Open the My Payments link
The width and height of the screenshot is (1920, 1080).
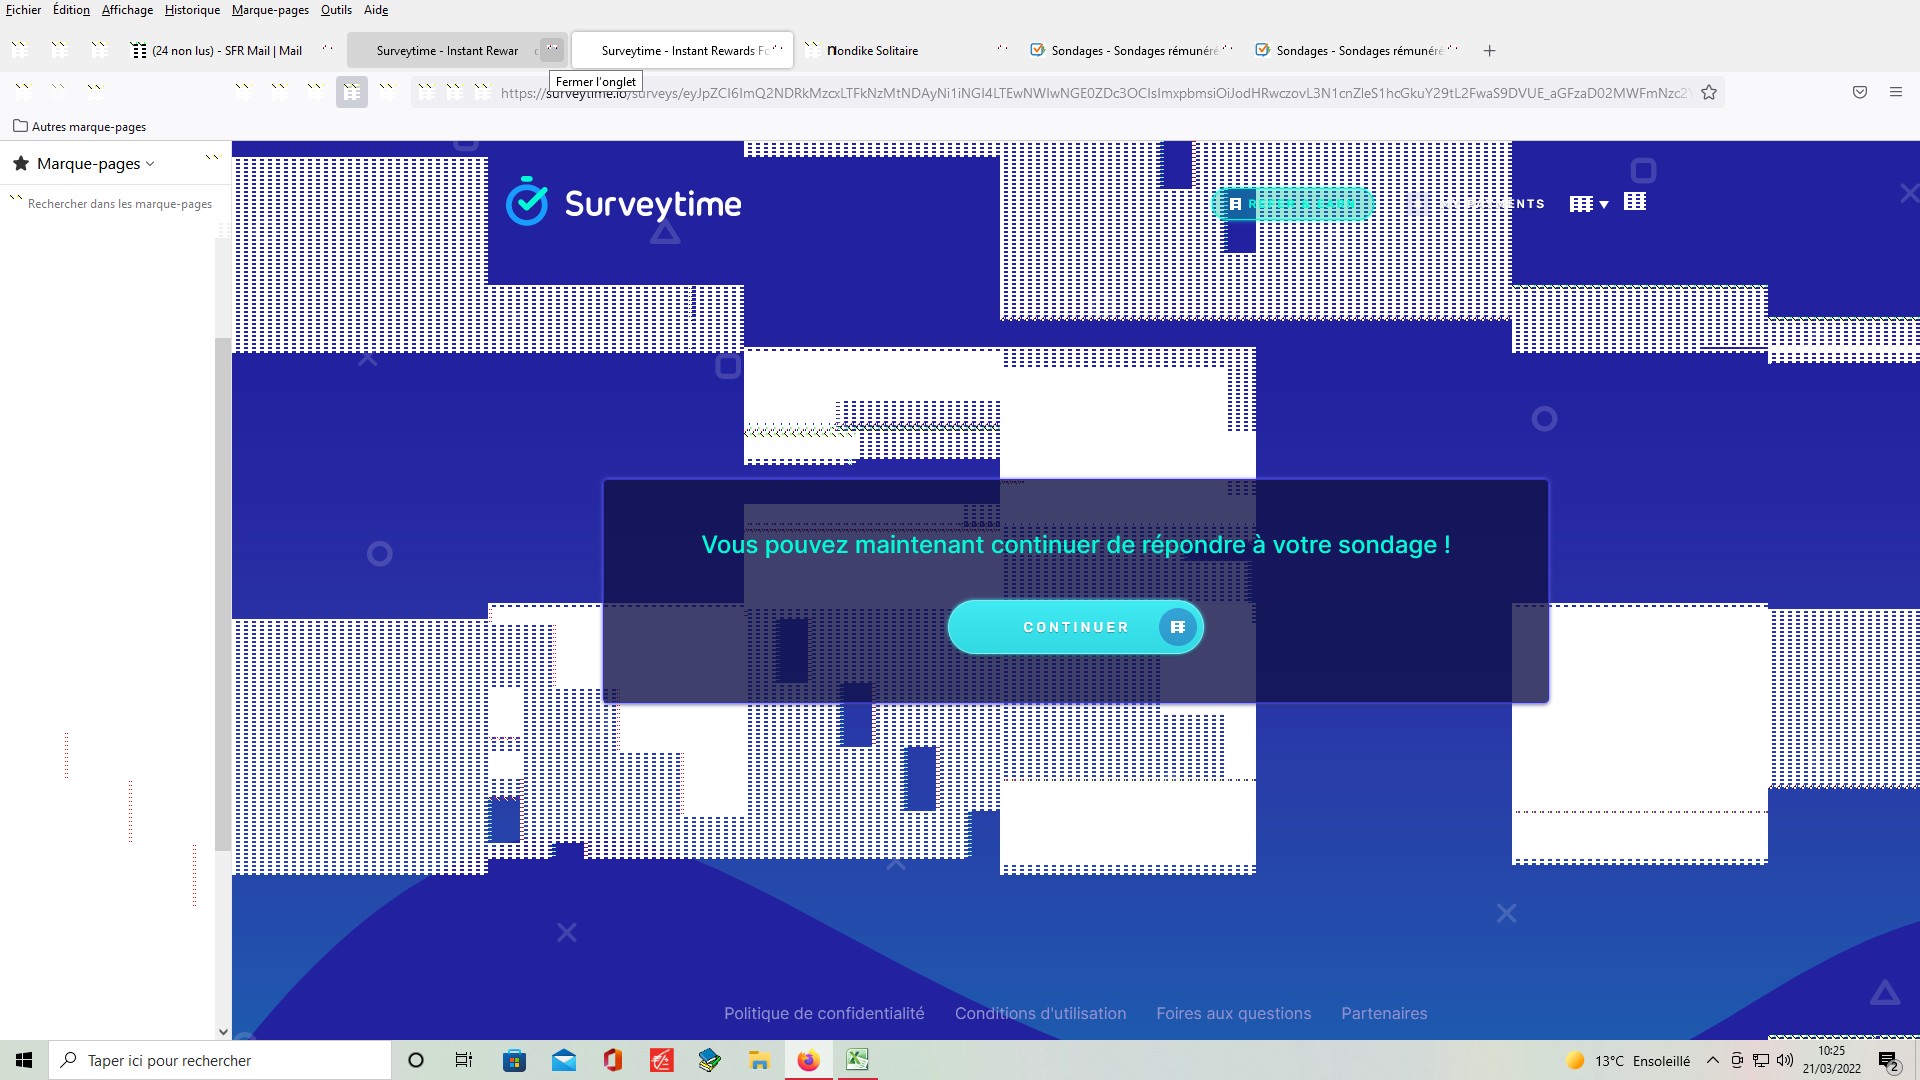(x=1475, y=204)
